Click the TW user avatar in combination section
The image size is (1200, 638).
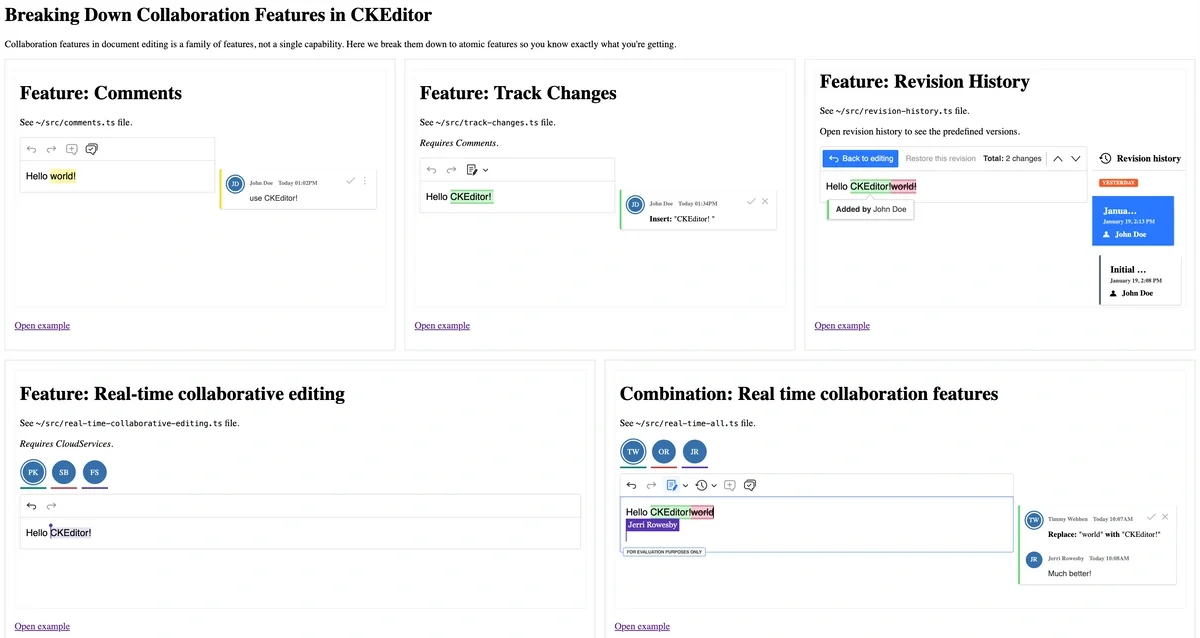[632, 452]
